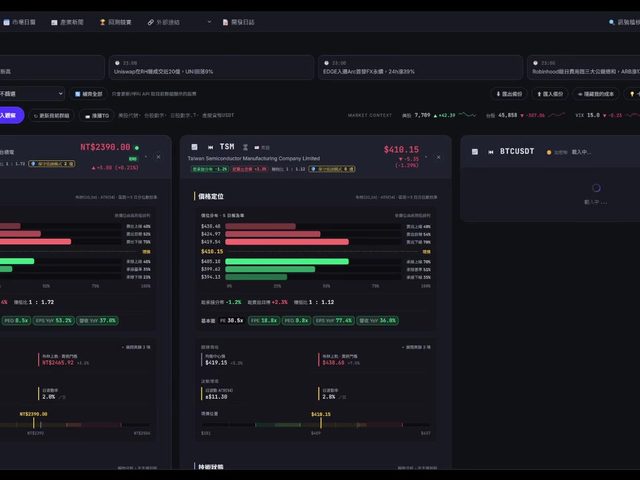The image size is (640, 480).
Task: Click the 45,858 index value in market context
Action: pos(507,116)
